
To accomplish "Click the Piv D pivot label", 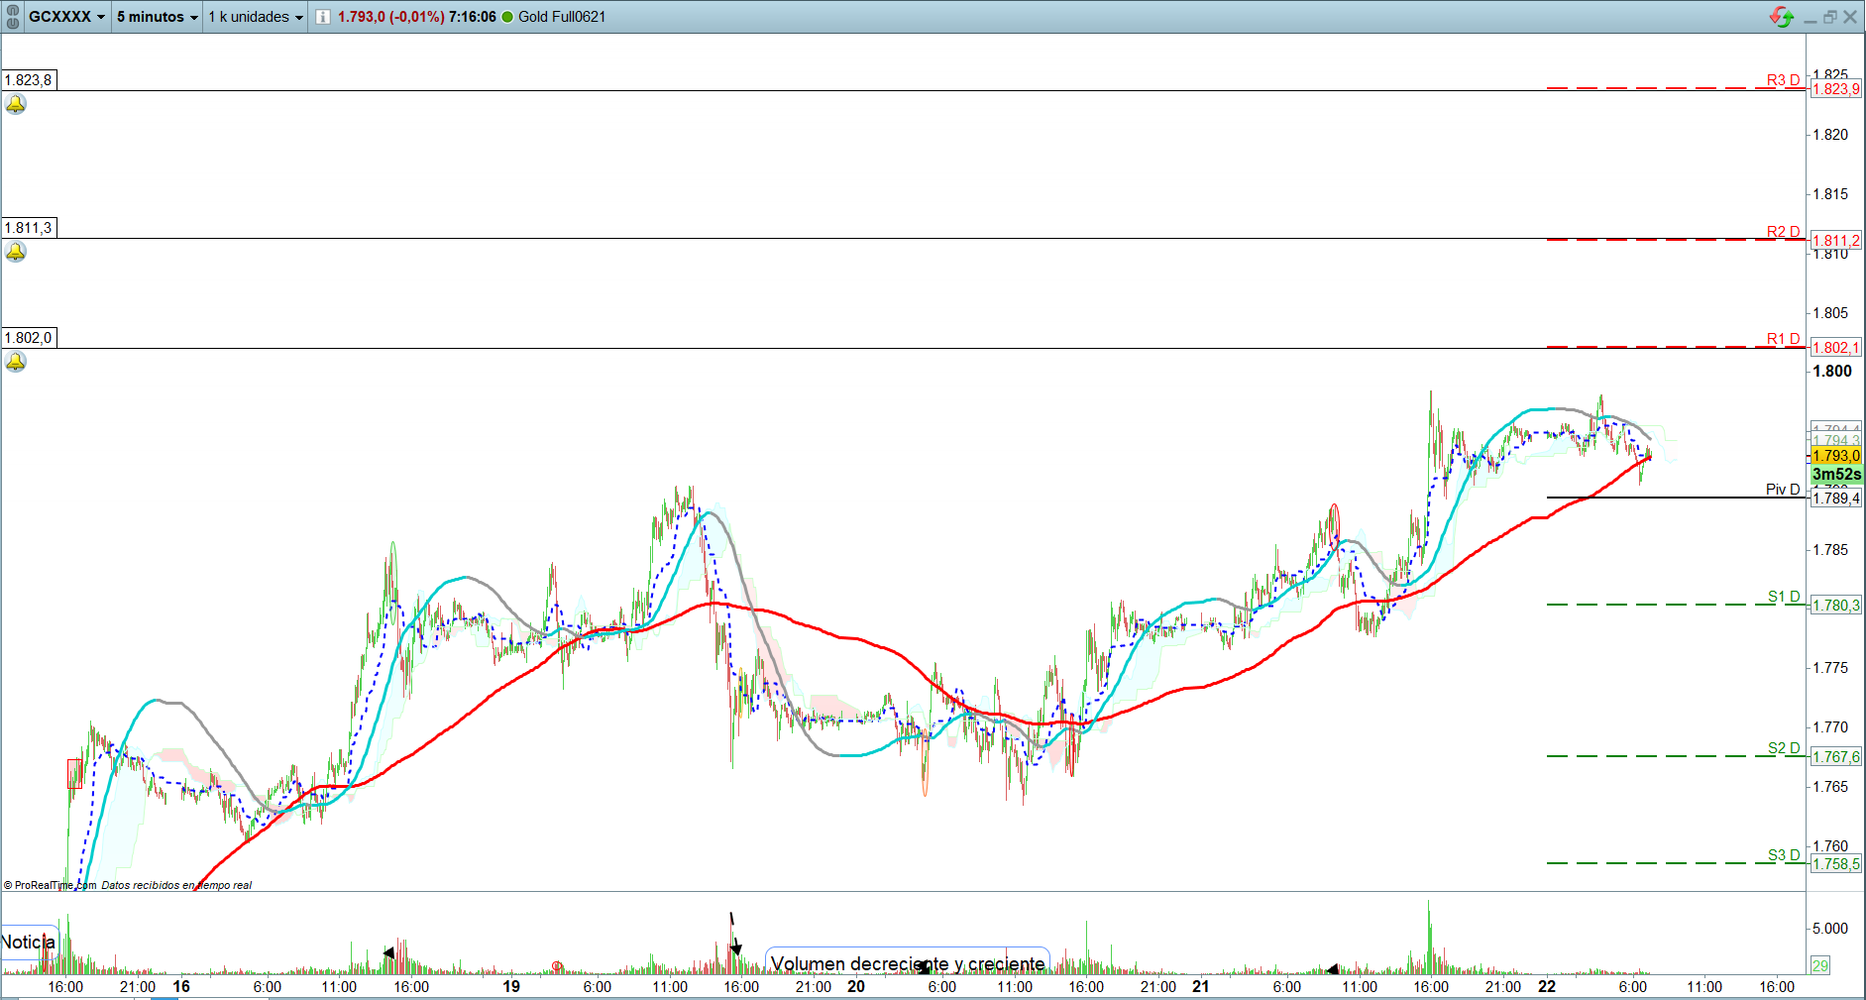I will click(1783, 490).
